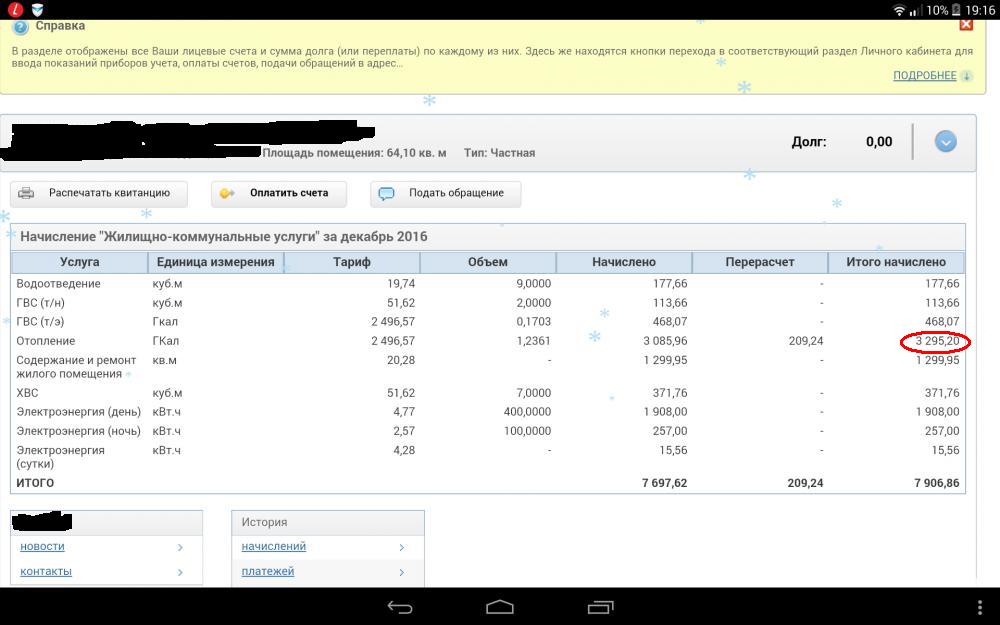1000x625 pixels.
Task: Click the Единица измерения column header
Action: 216,262
